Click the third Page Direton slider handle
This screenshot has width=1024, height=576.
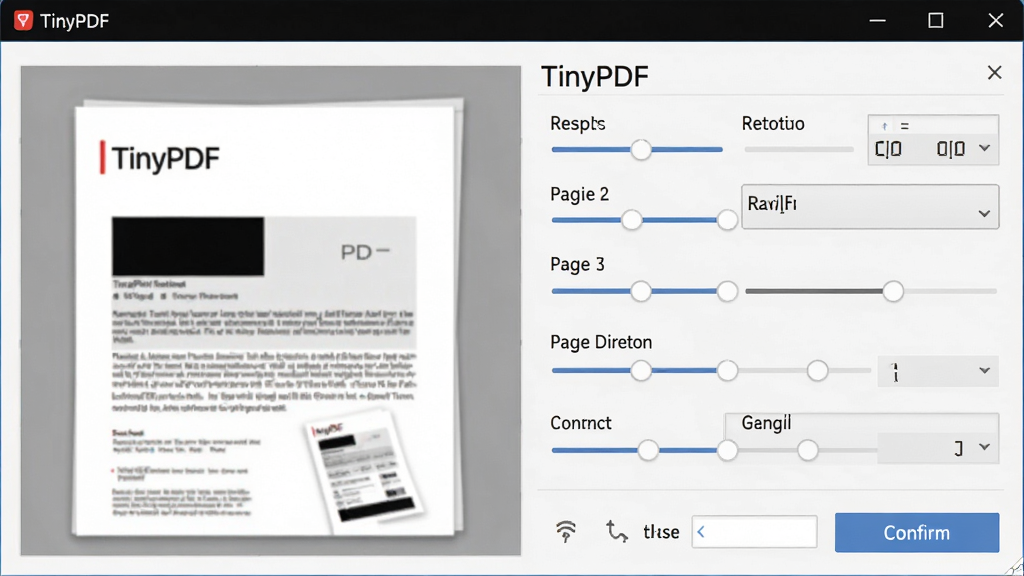817,371
